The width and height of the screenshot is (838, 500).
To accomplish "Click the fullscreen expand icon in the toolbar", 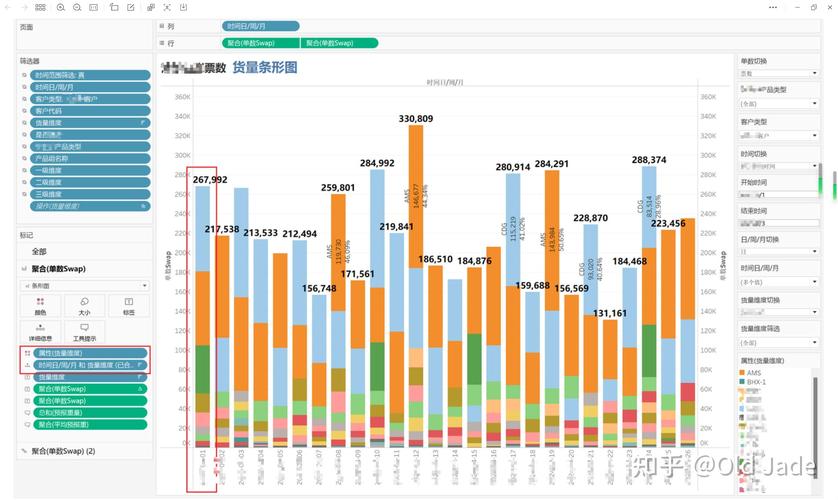I will [167, 7].
